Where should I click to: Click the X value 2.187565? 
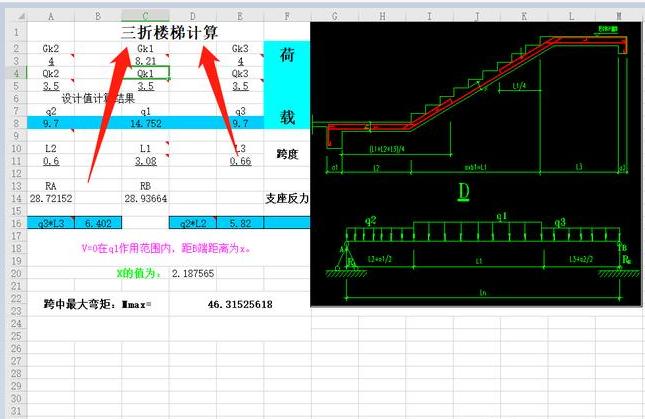193,273
